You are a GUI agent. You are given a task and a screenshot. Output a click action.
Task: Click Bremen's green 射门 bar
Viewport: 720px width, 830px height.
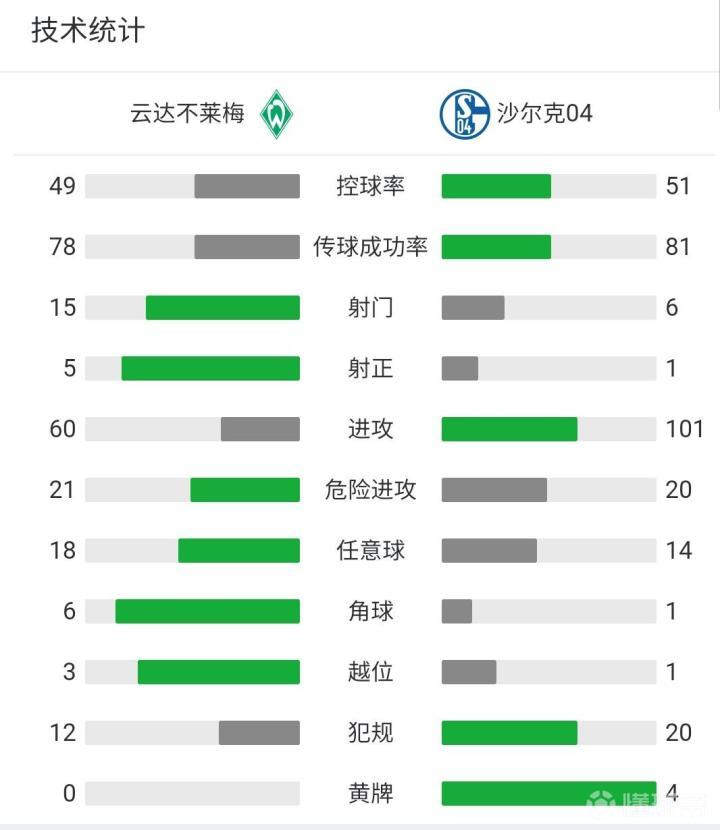pos(223,308)
